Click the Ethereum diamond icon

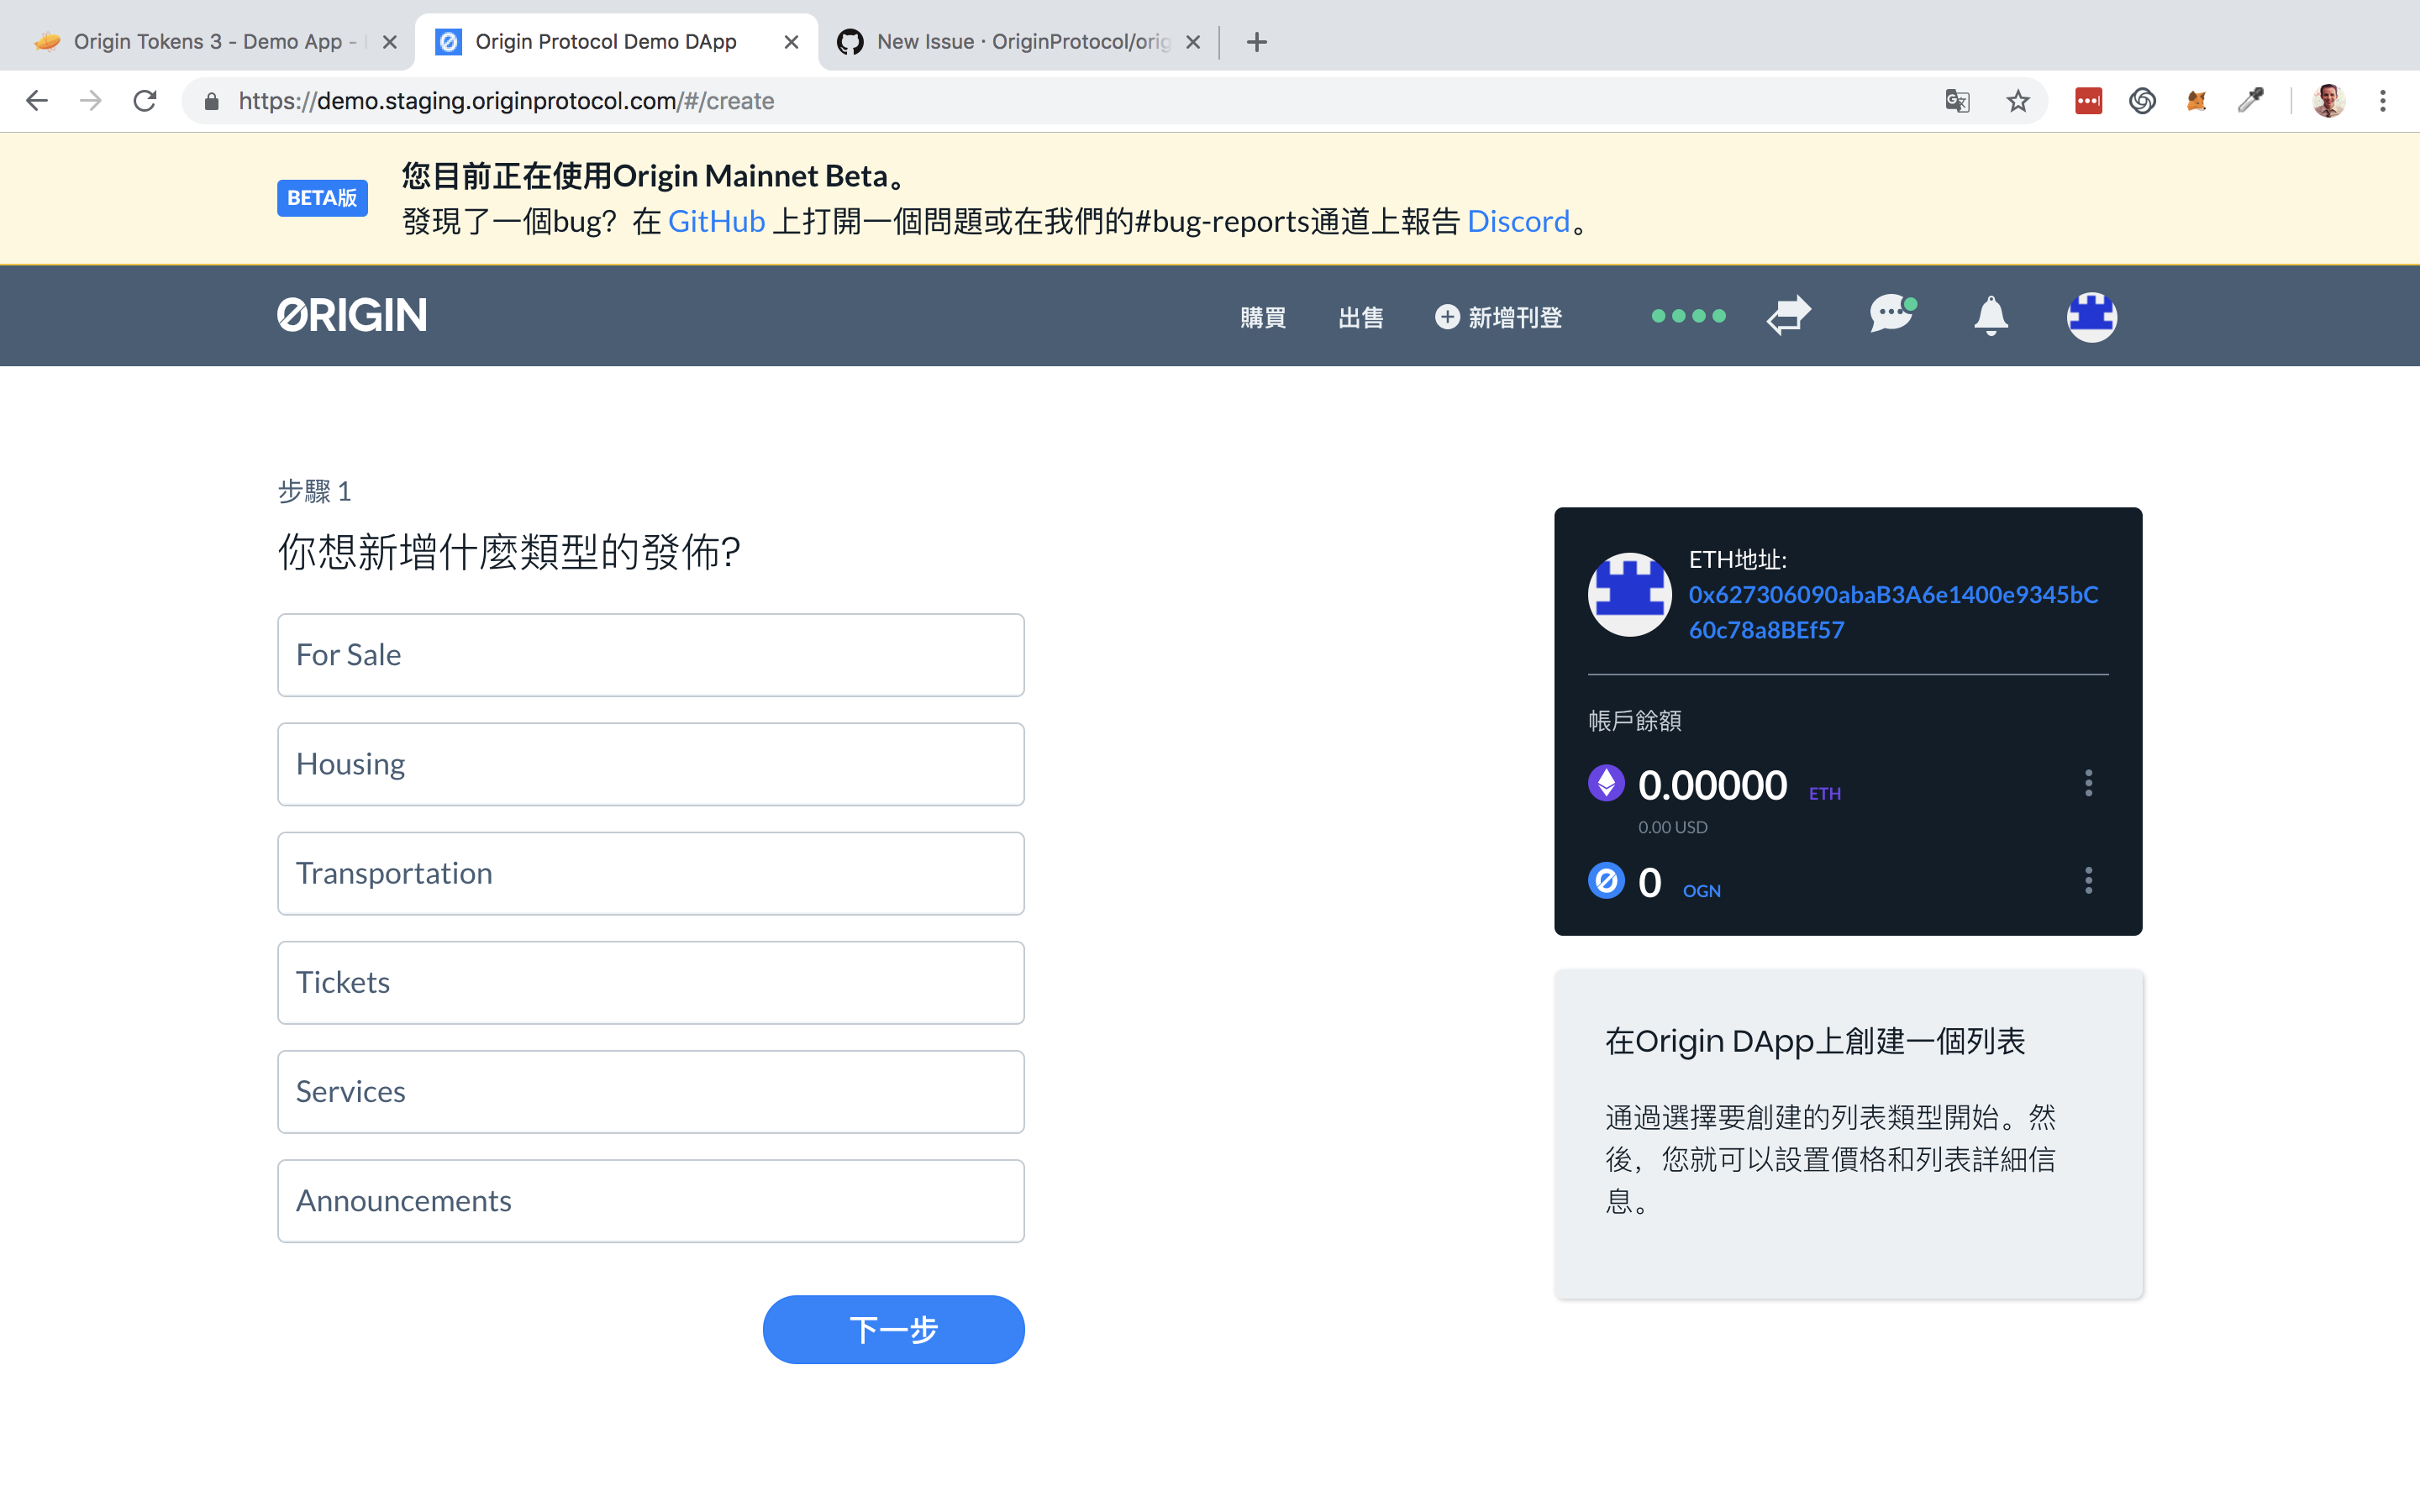pos(1606,783)
